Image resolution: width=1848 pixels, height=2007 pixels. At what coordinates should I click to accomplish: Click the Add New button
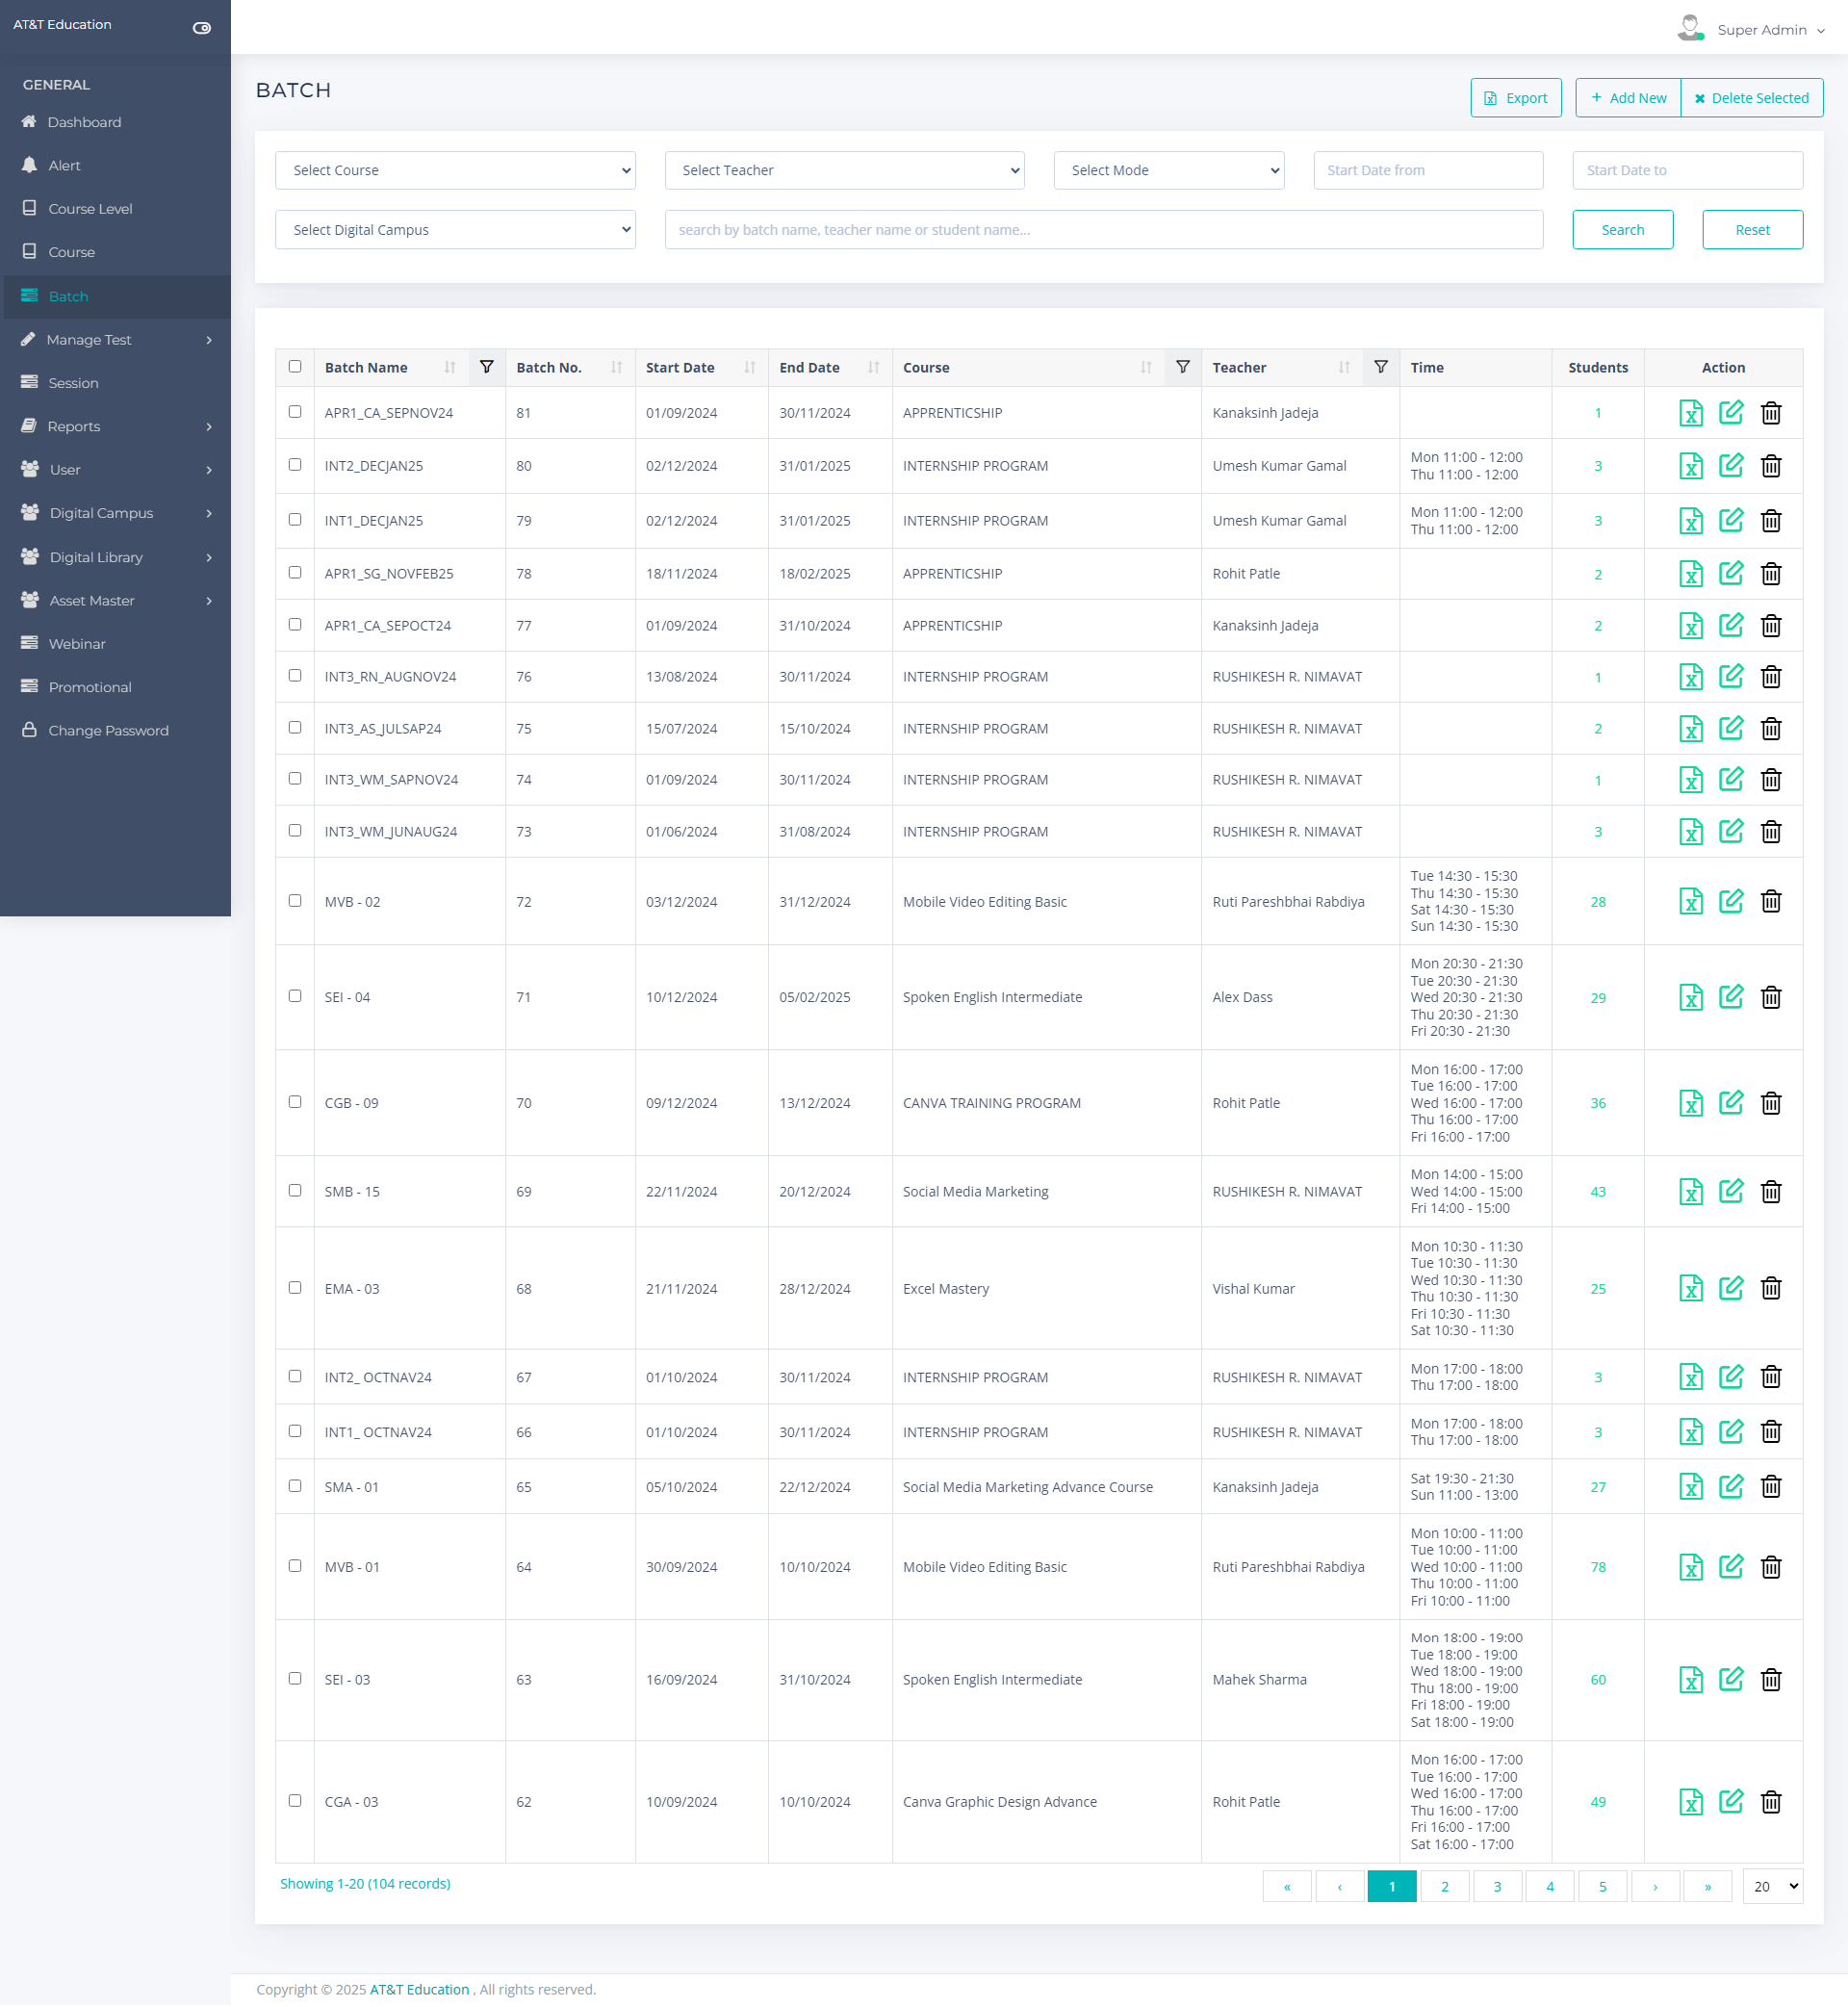click(1628, 98)
